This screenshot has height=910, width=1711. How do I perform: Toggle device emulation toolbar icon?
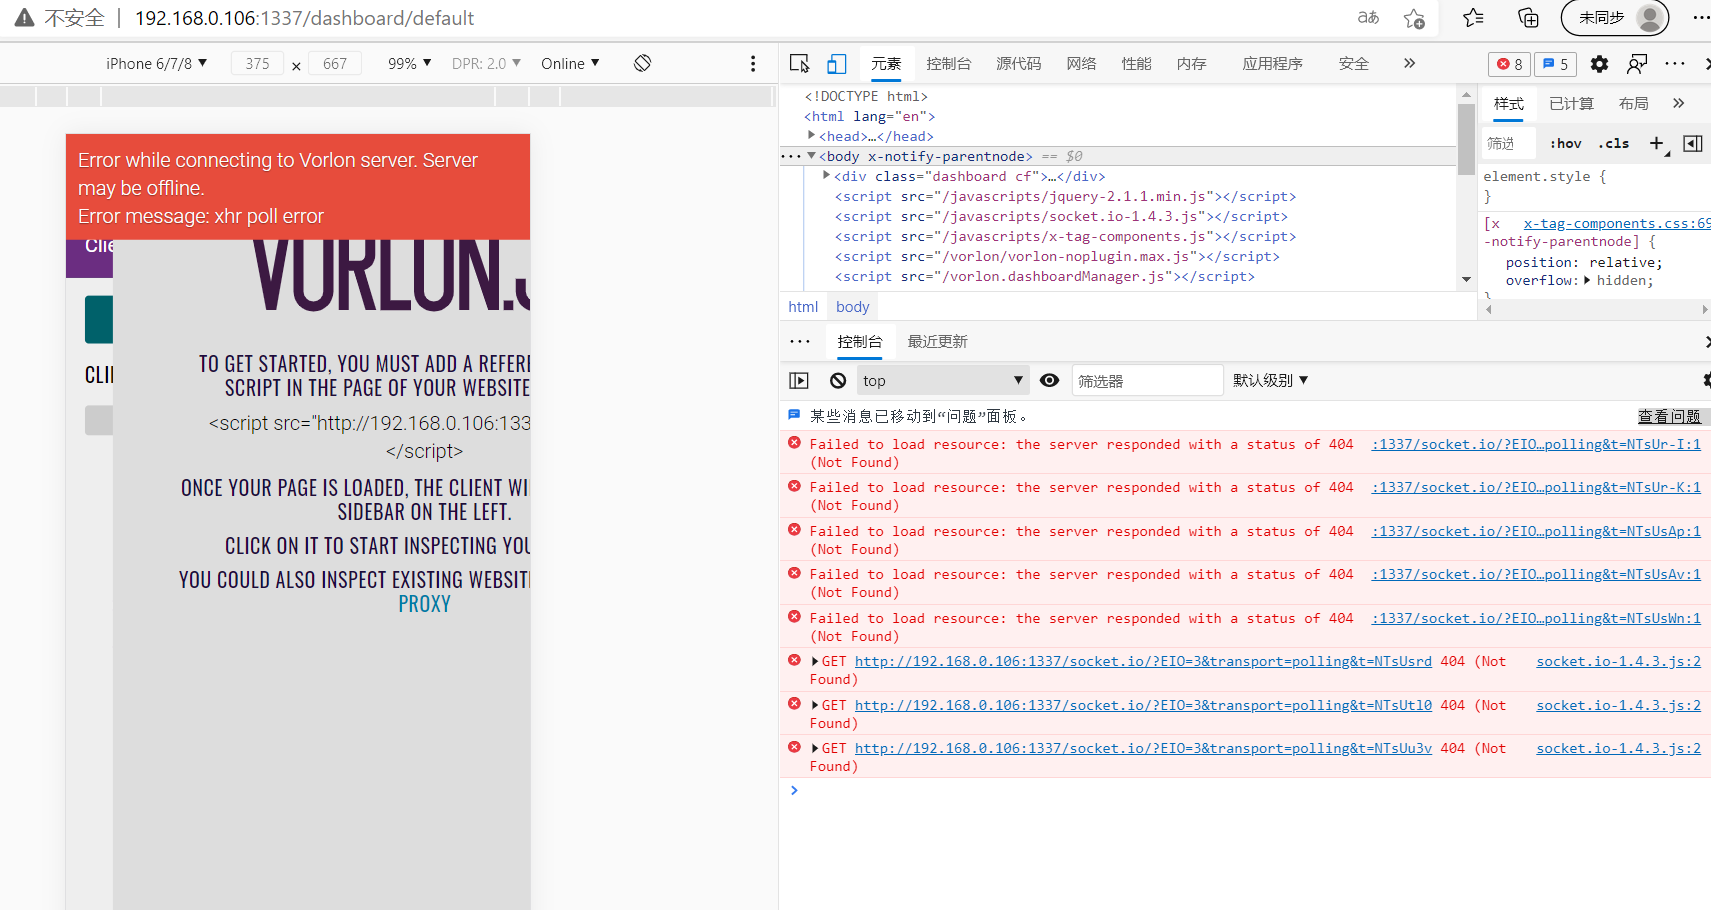click(837, 64)
